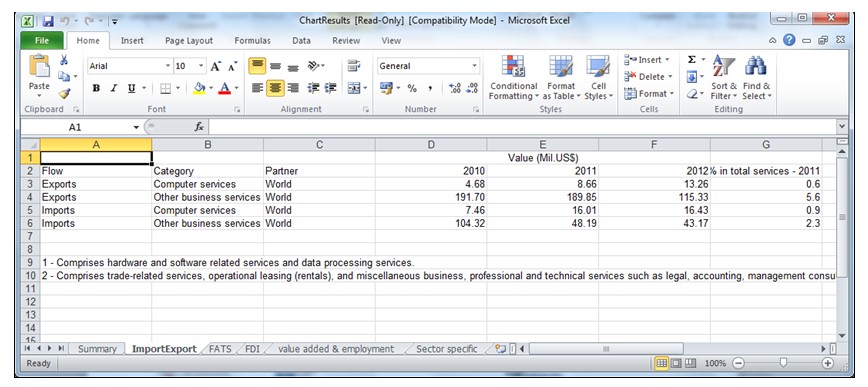Expand the Name Box dropdown arrow
868x387 pixels.
point(136,127)
